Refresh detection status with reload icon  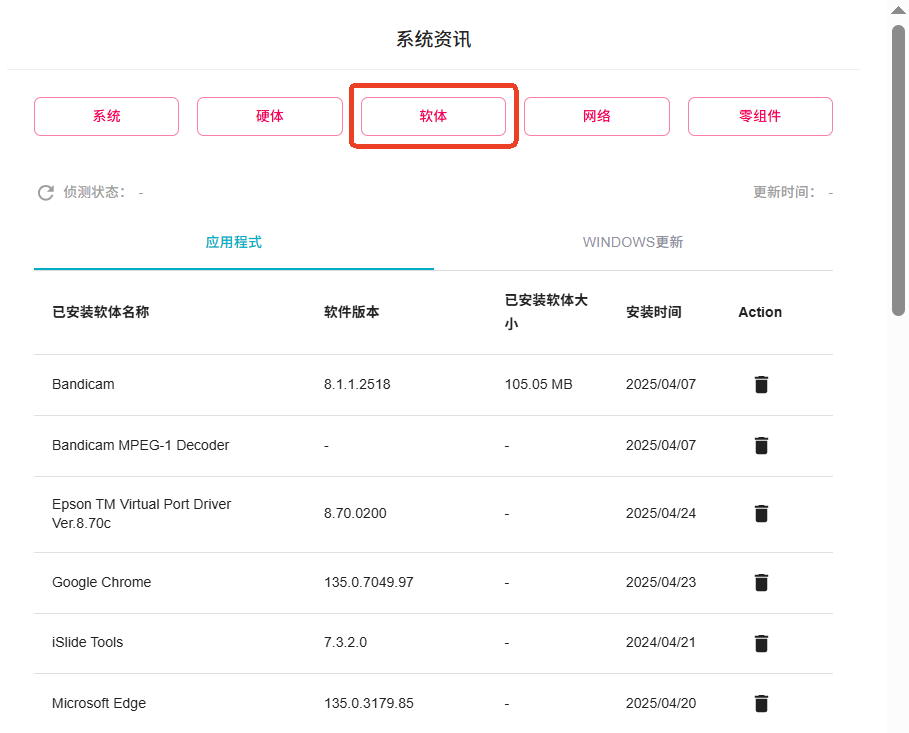[x=46, y=193]
